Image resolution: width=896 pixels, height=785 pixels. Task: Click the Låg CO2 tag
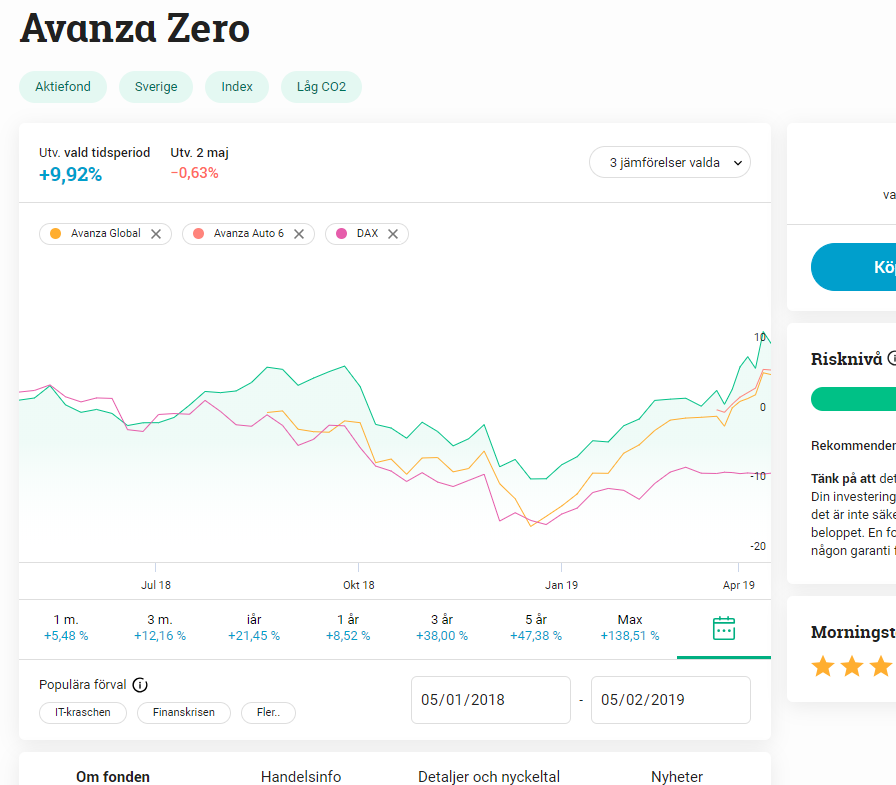click(x=321, y=87)
